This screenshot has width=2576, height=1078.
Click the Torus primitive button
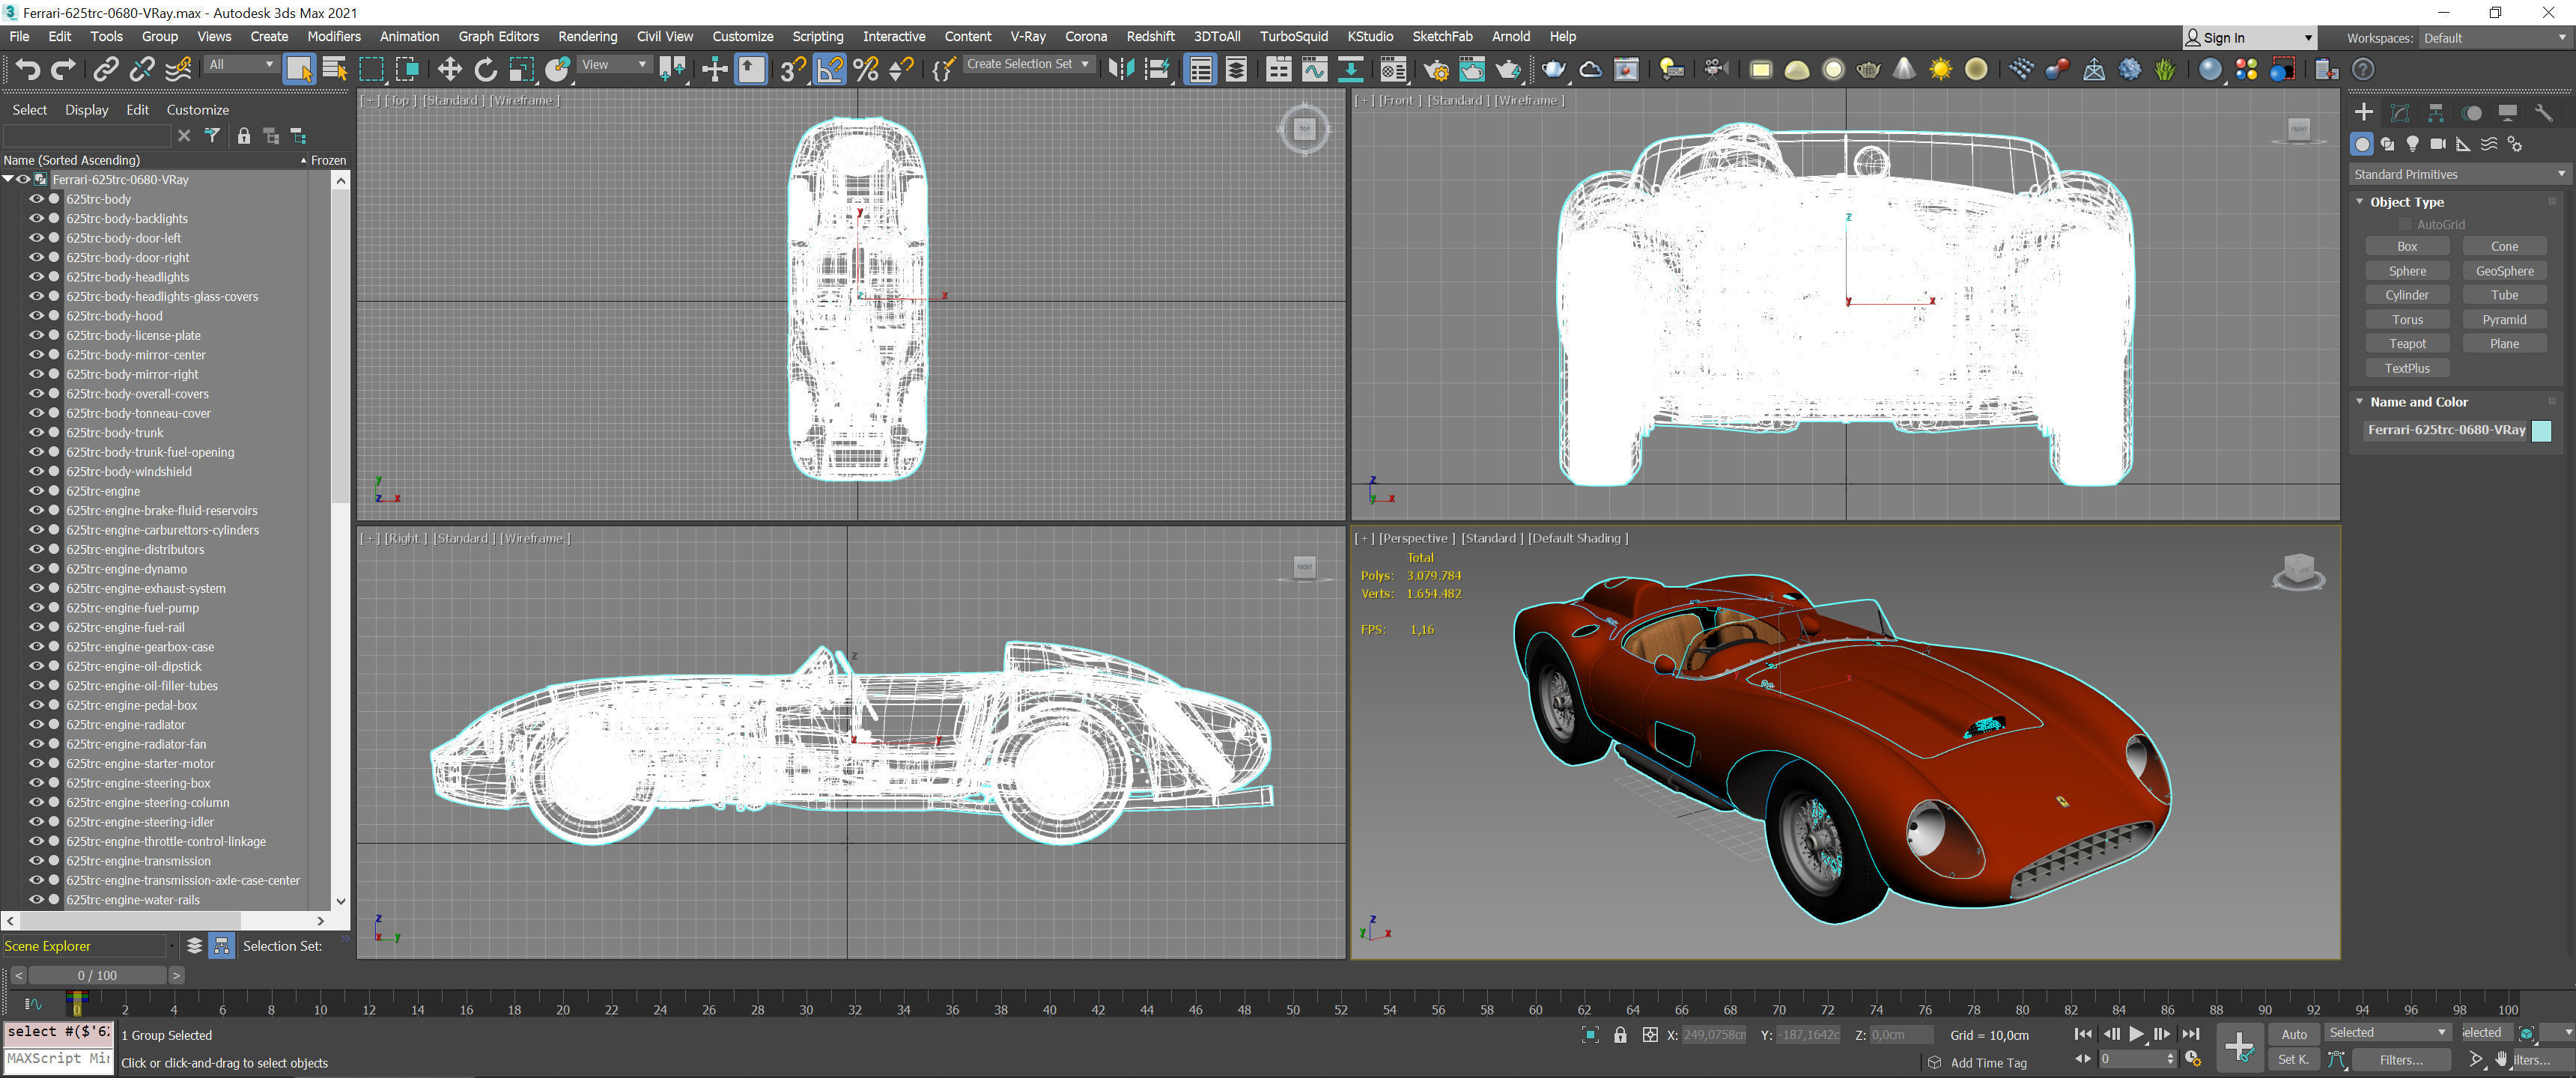click(2407, 319)
